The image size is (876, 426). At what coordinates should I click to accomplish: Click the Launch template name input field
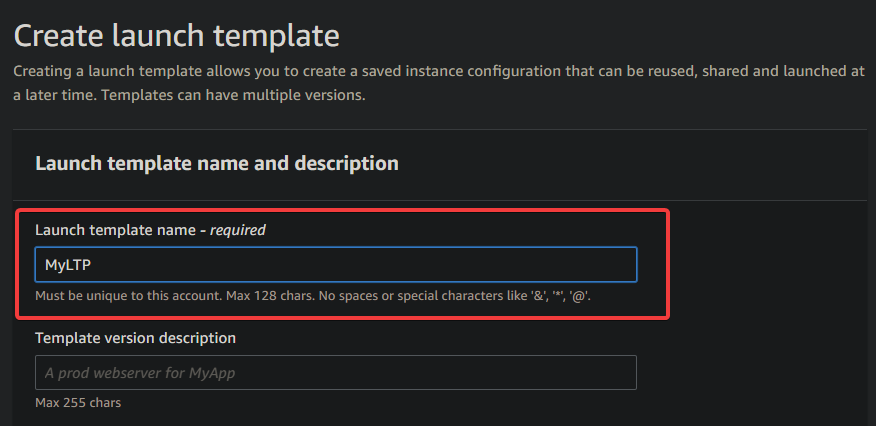[336, 265]
